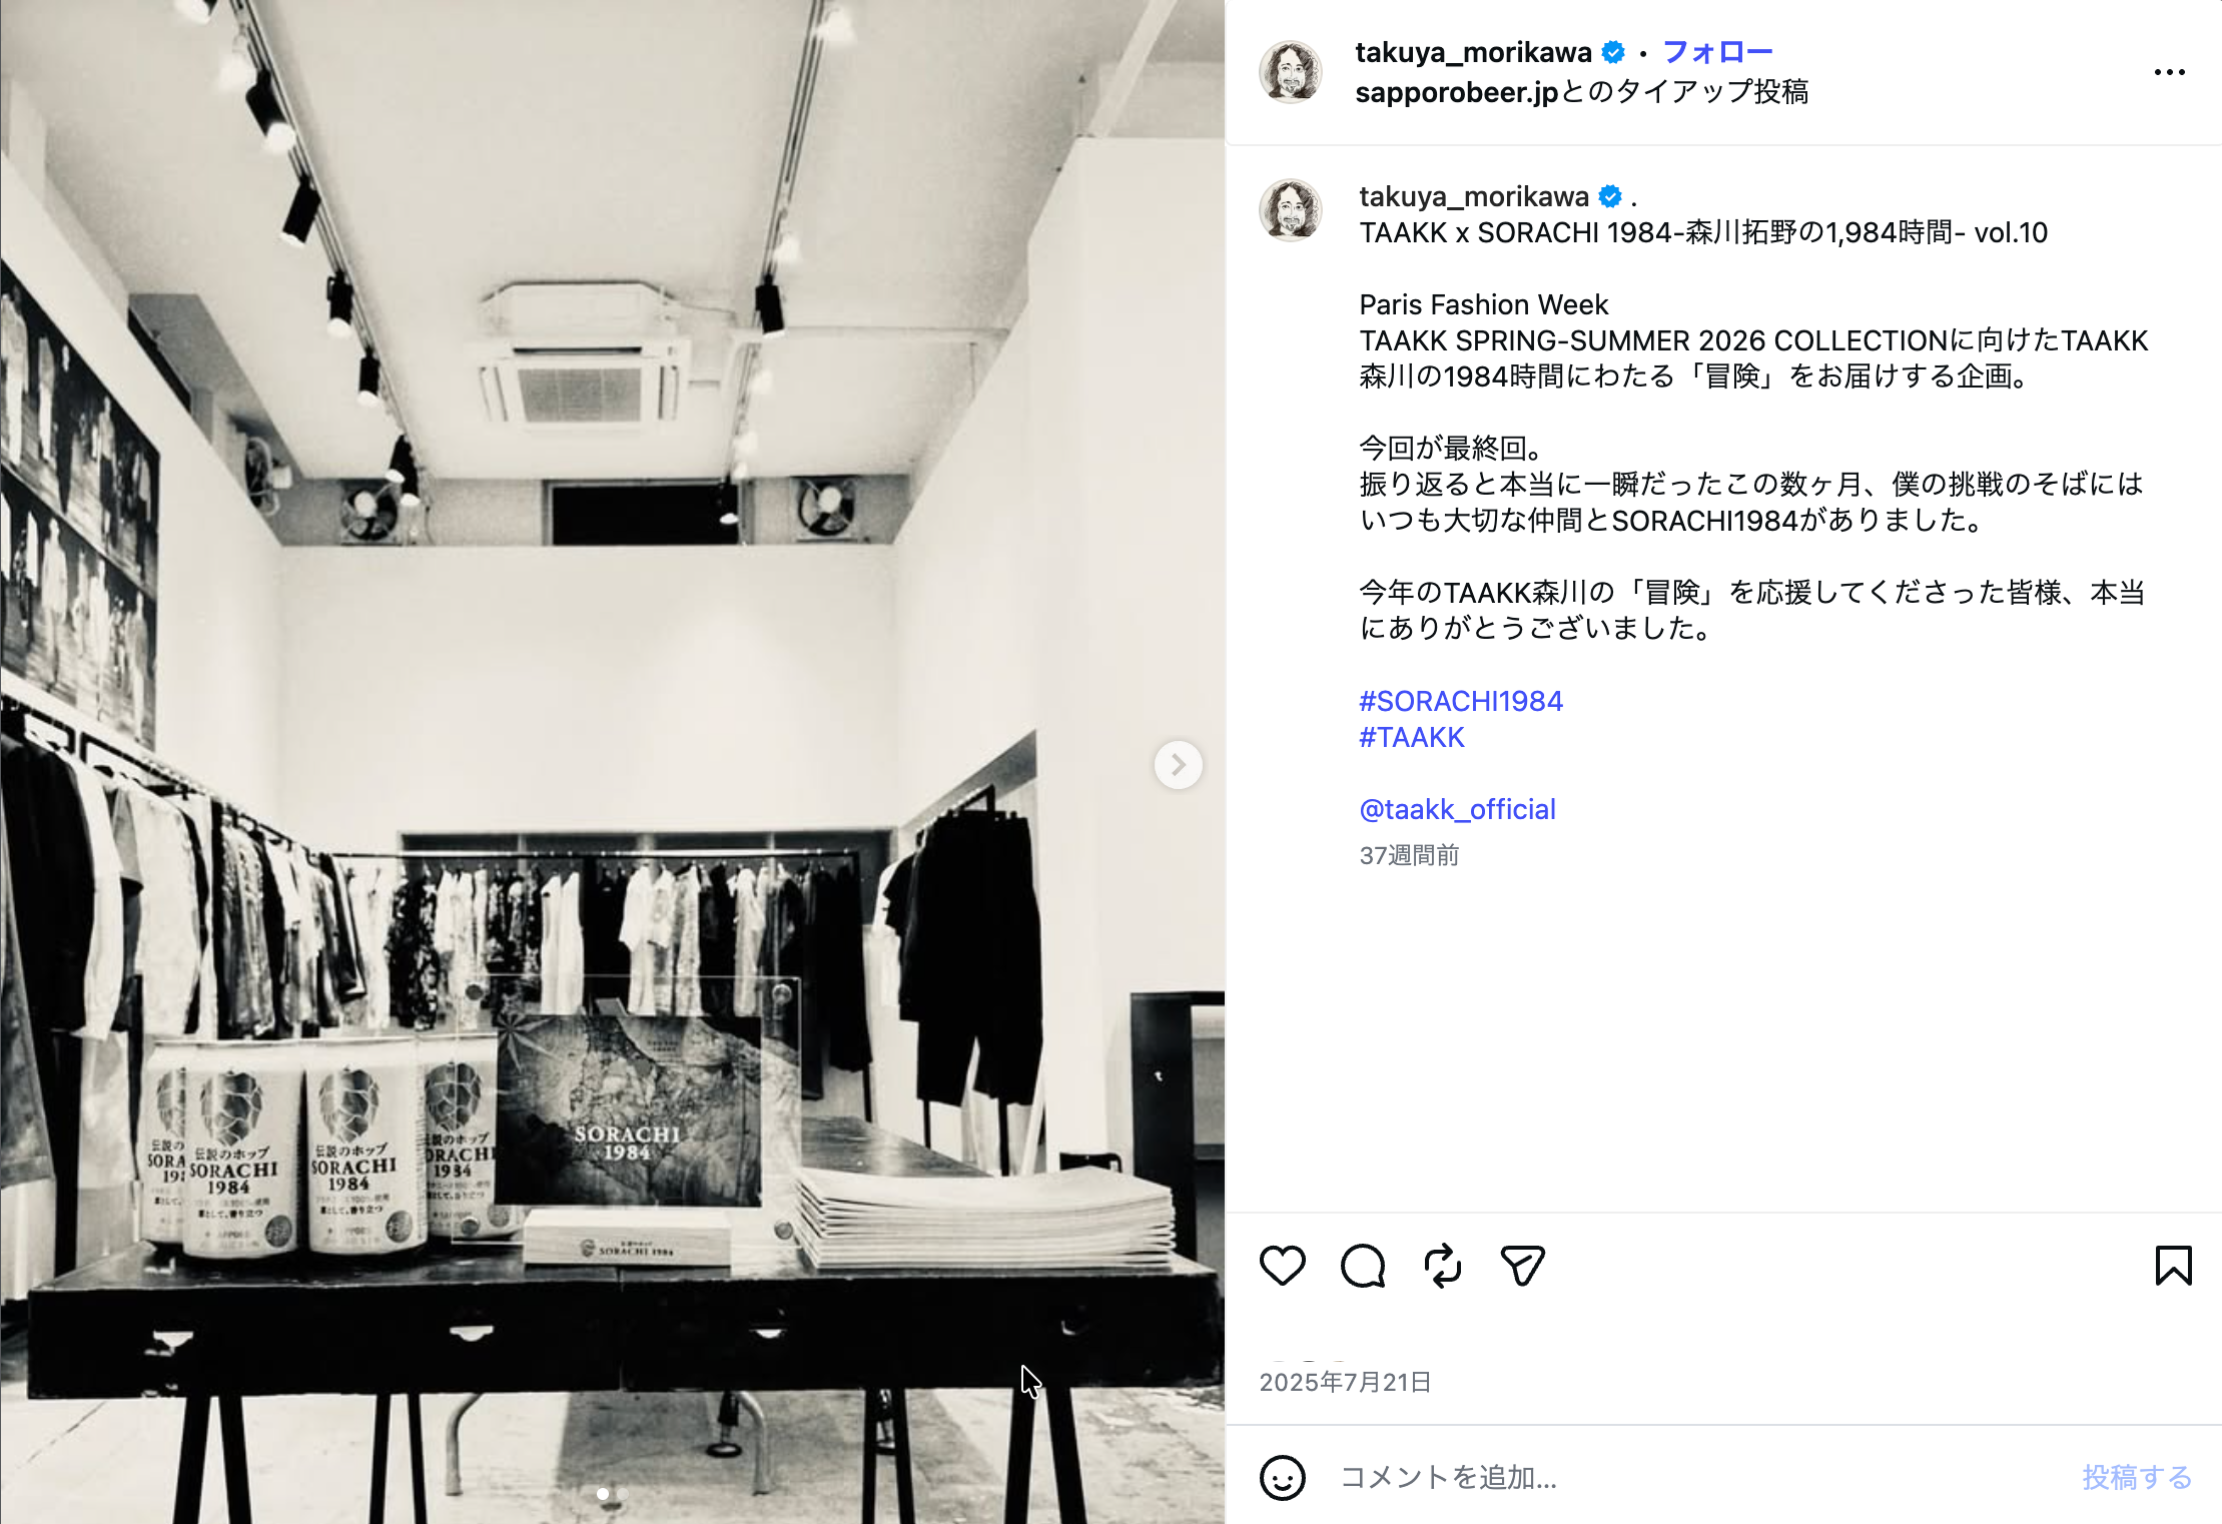
Task: Click the caption author's avatar
Action: click(1291, 210)
